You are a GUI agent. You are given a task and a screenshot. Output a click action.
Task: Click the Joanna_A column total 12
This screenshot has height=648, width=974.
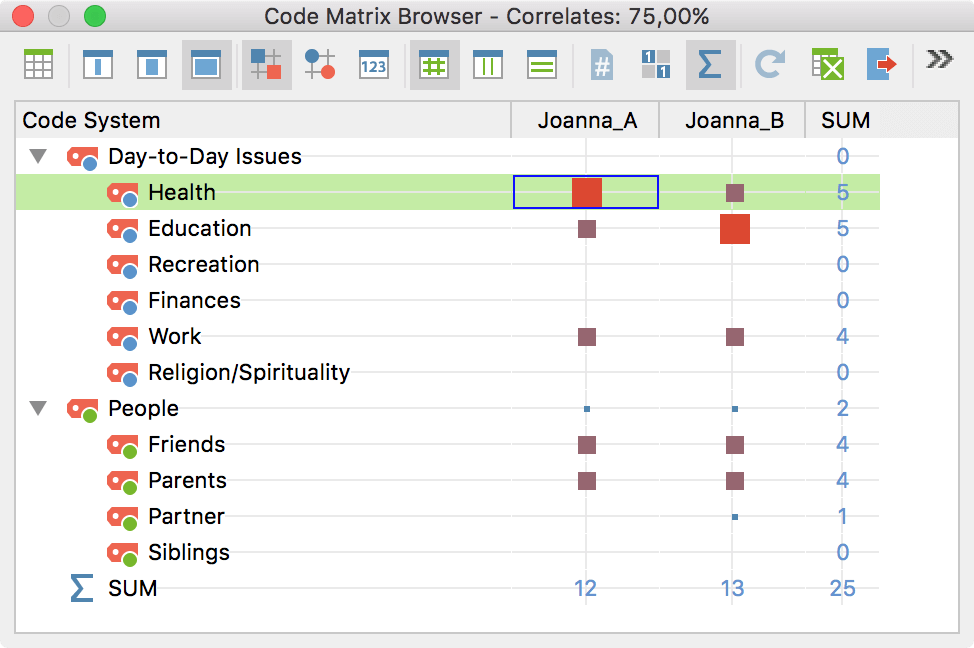(x=585, y=588)
